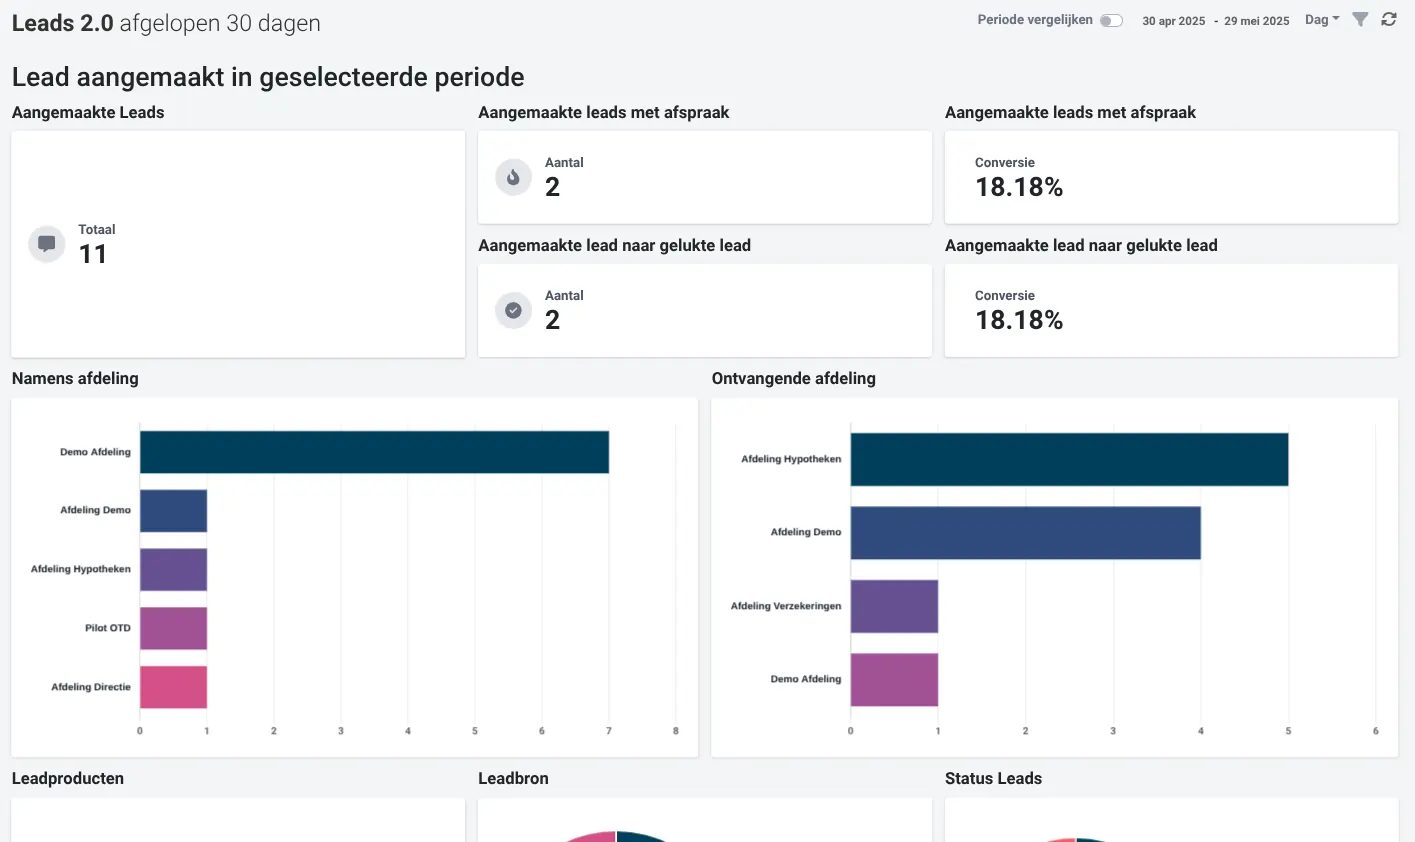
Task: Click the Afdeling Demo bar in Ontvangende afdeling
Action: [x=1025, y=532]
